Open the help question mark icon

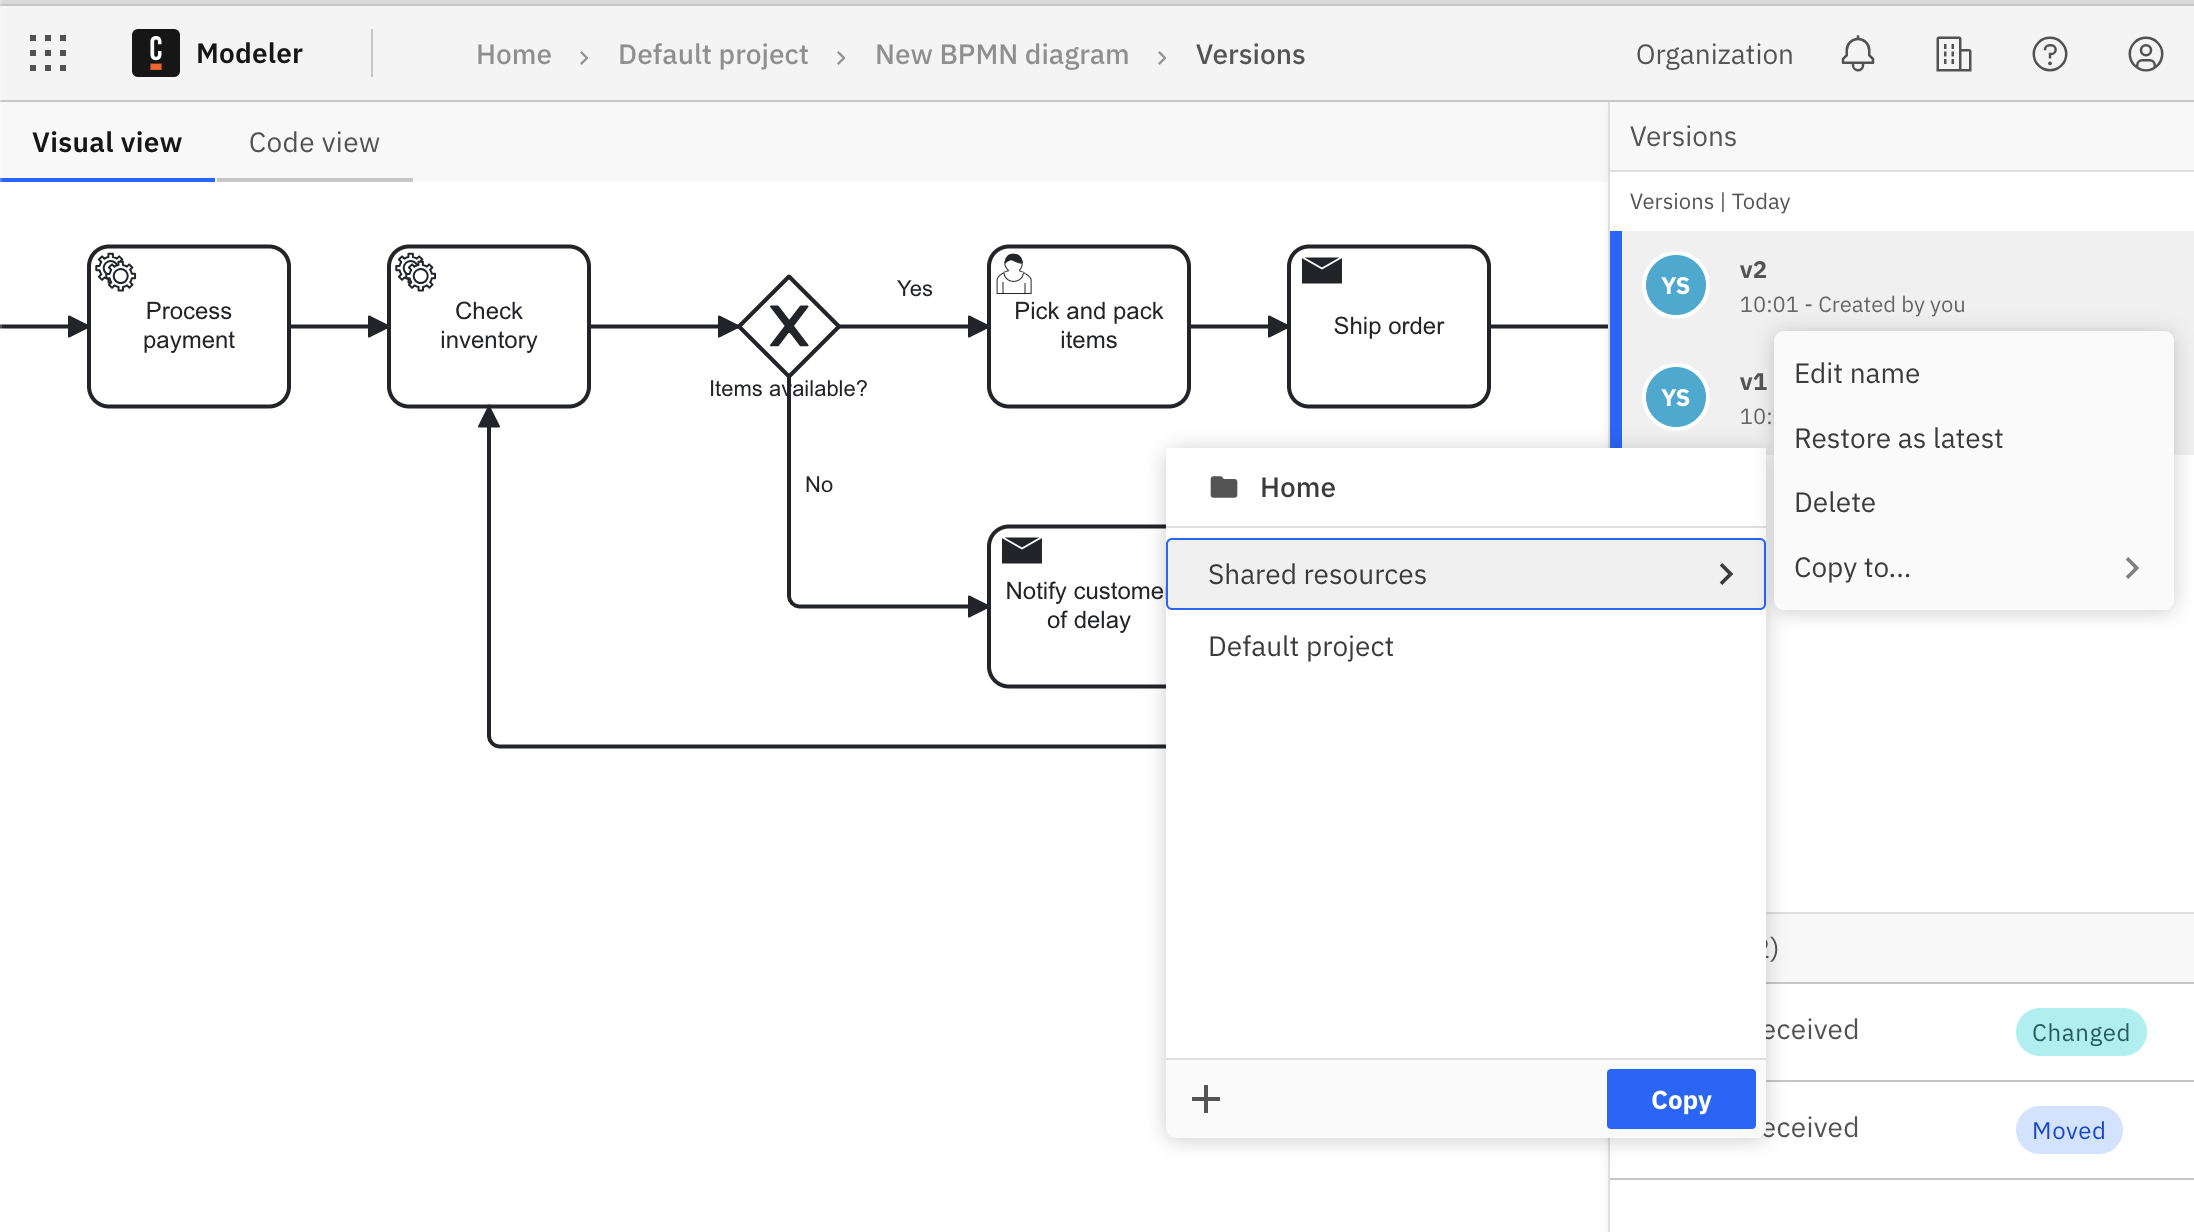point(2049,54)
